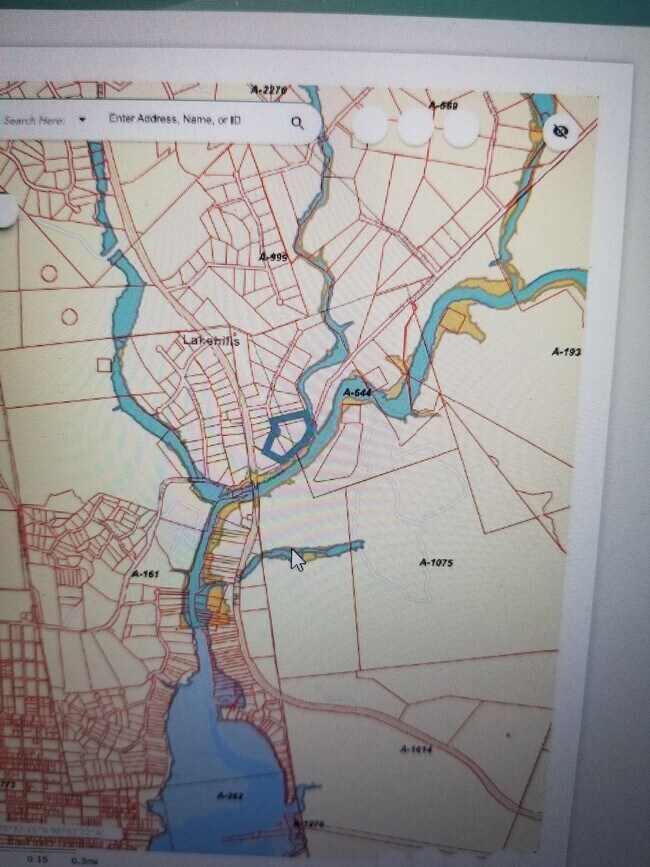Select the blue-outlined highlighted parcel
The height and width of the screenshot is (867, 650).
coord(287,438)
